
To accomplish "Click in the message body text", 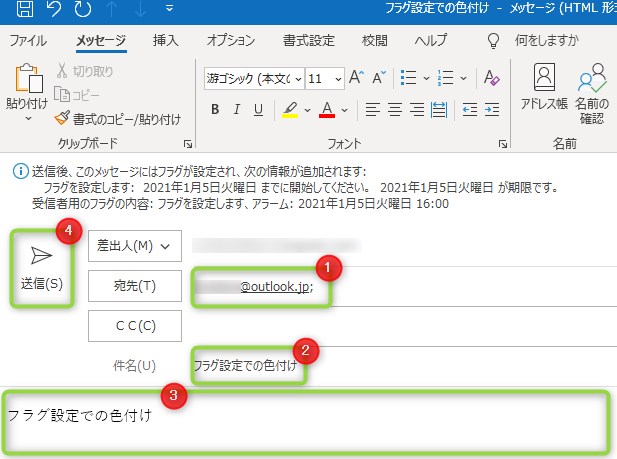I will pos(80,416).
